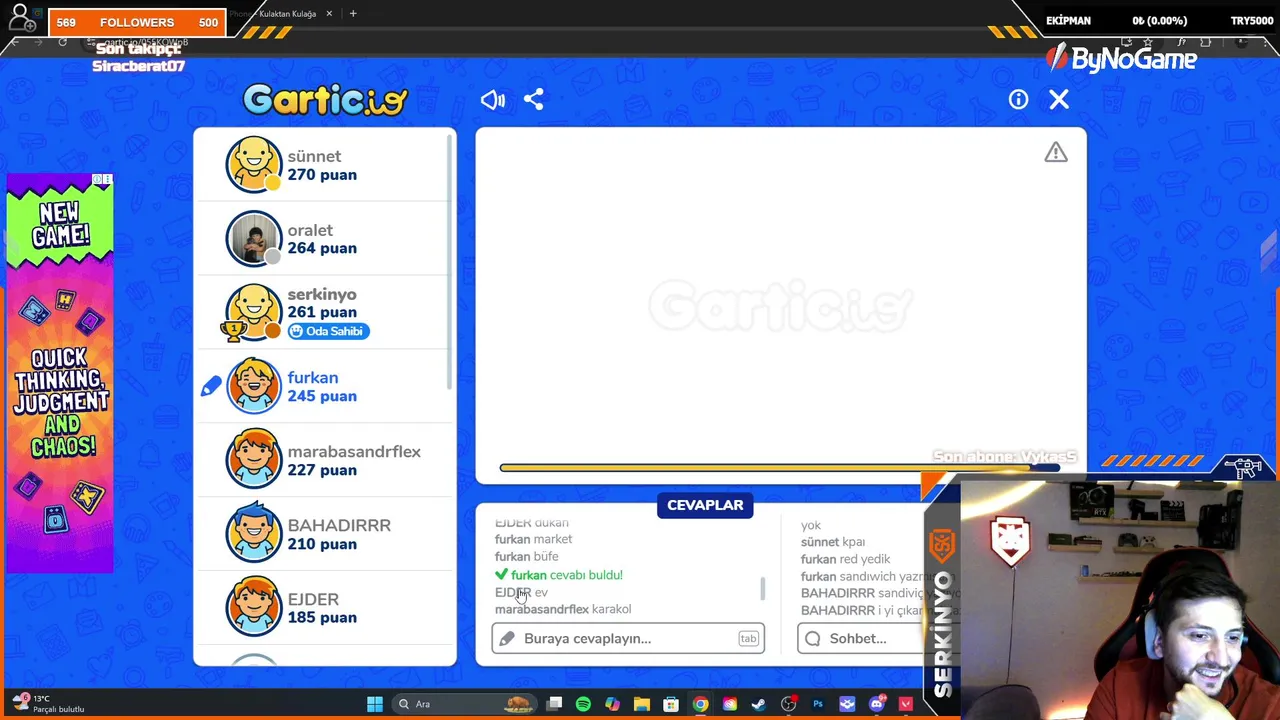Click 'furkan cevabı buldu!' message
The height and width of the screenshot is (720, 1280).
559,575
